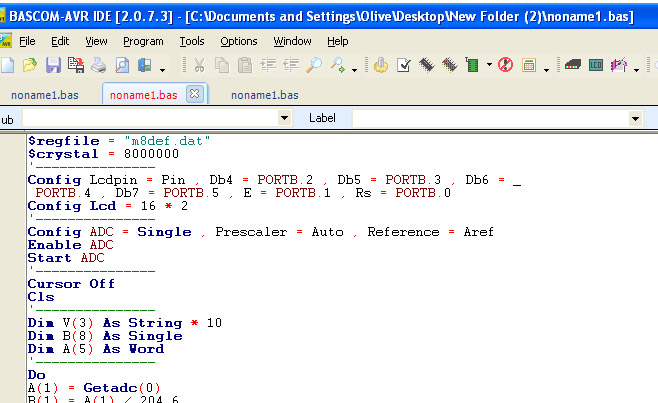Expand the file toolbar overflow arrow
658x403 pixels.
(162, 70)
